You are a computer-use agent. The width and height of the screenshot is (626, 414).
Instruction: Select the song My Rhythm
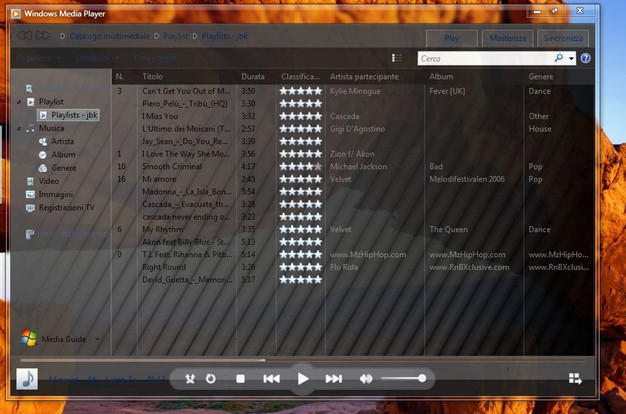[x=162, y=230]
